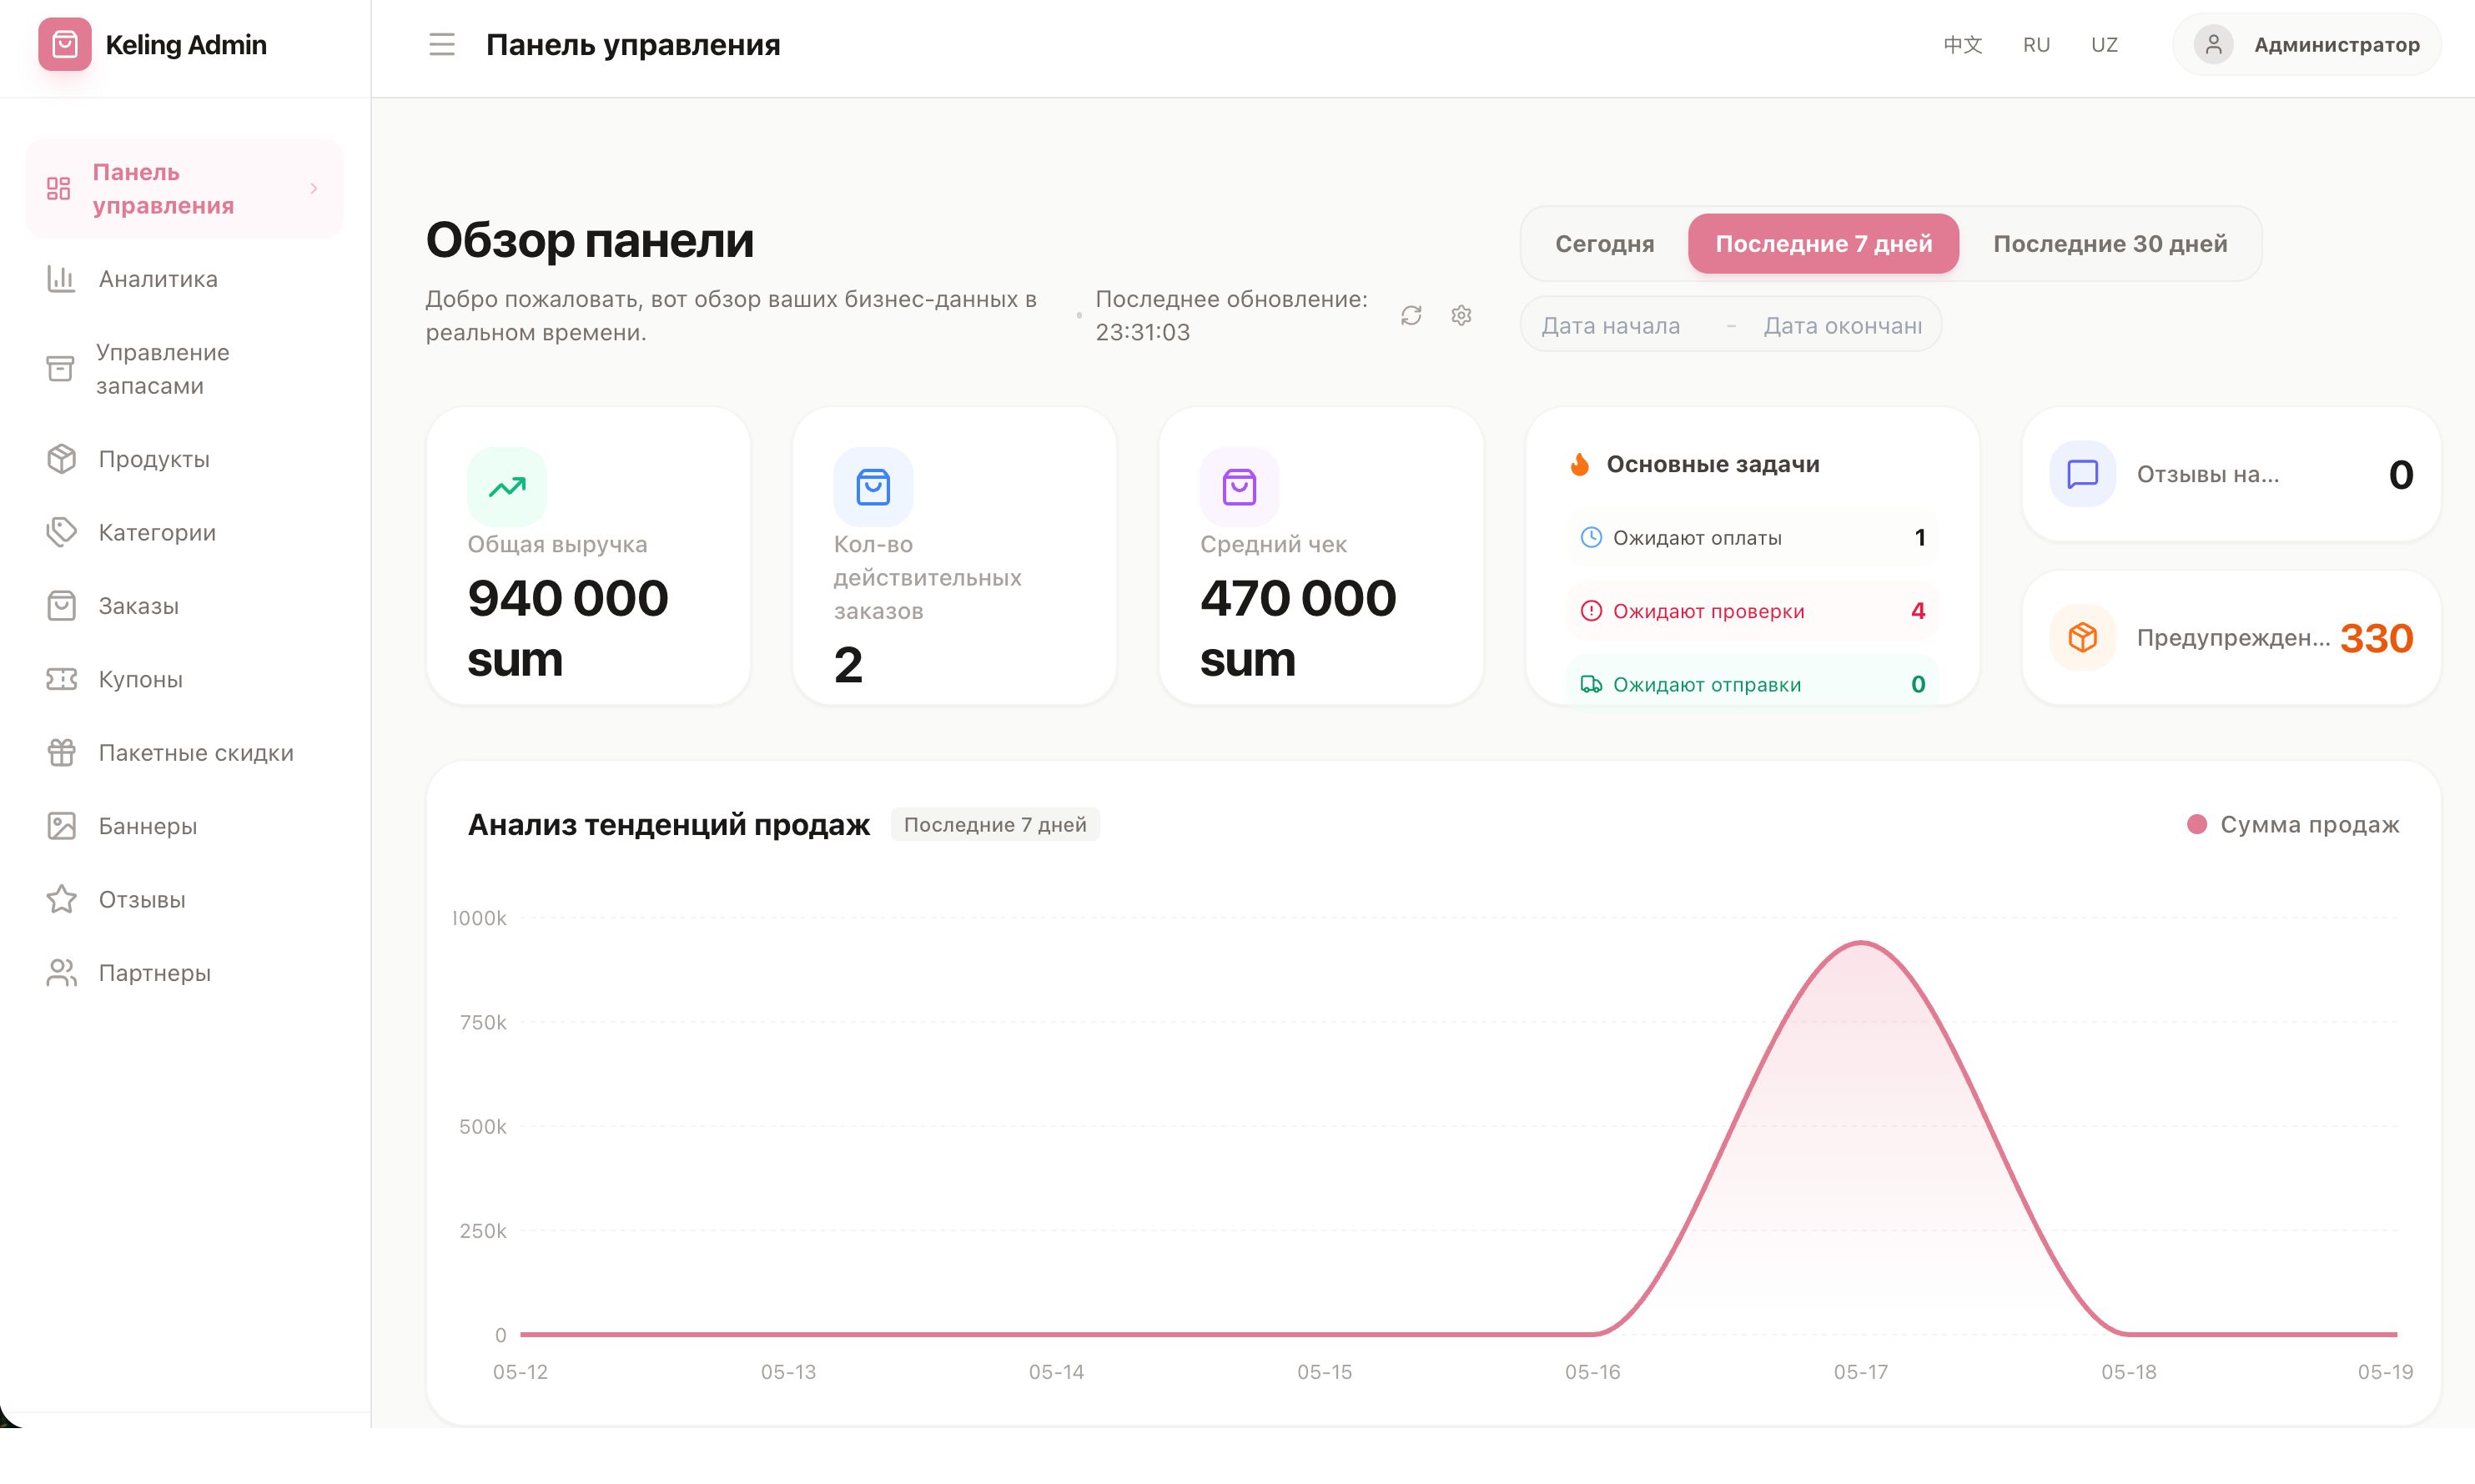Click the Отзывы на... card label
Image resolution: width=2475 pixels, height=1484 pixels.
point(2207,474)
